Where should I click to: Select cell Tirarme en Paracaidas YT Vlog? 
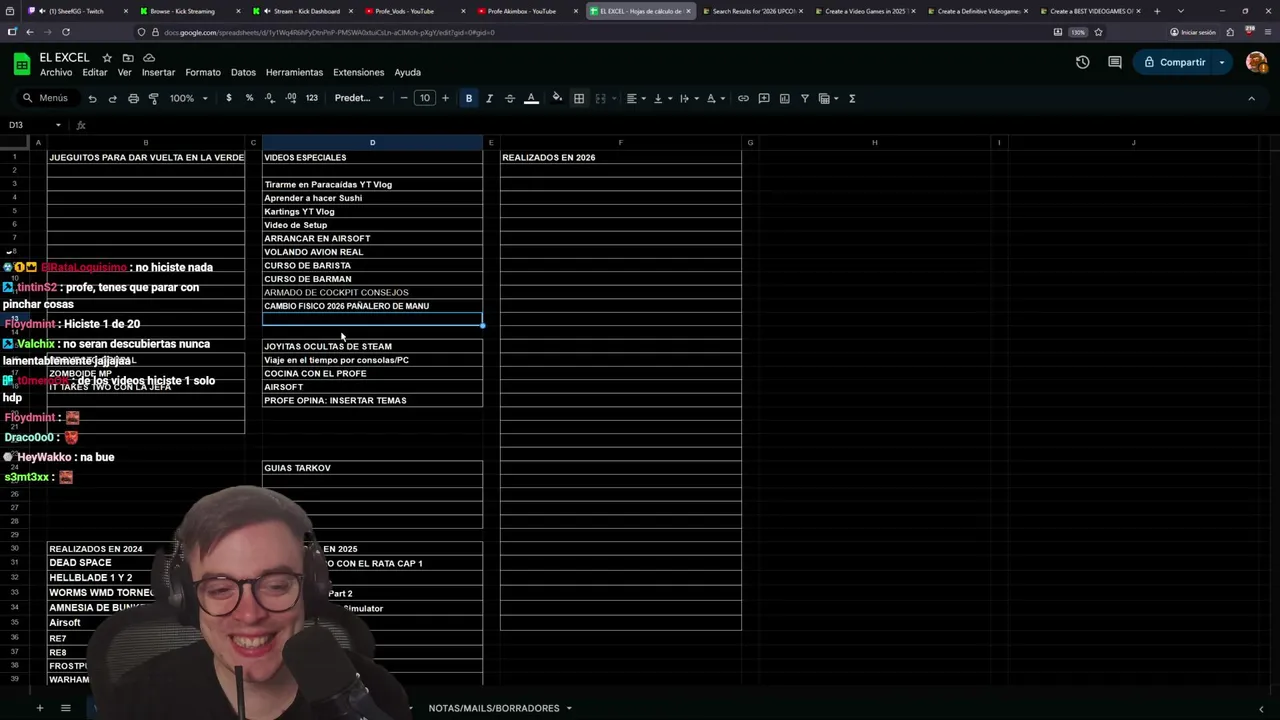point(372,184)
